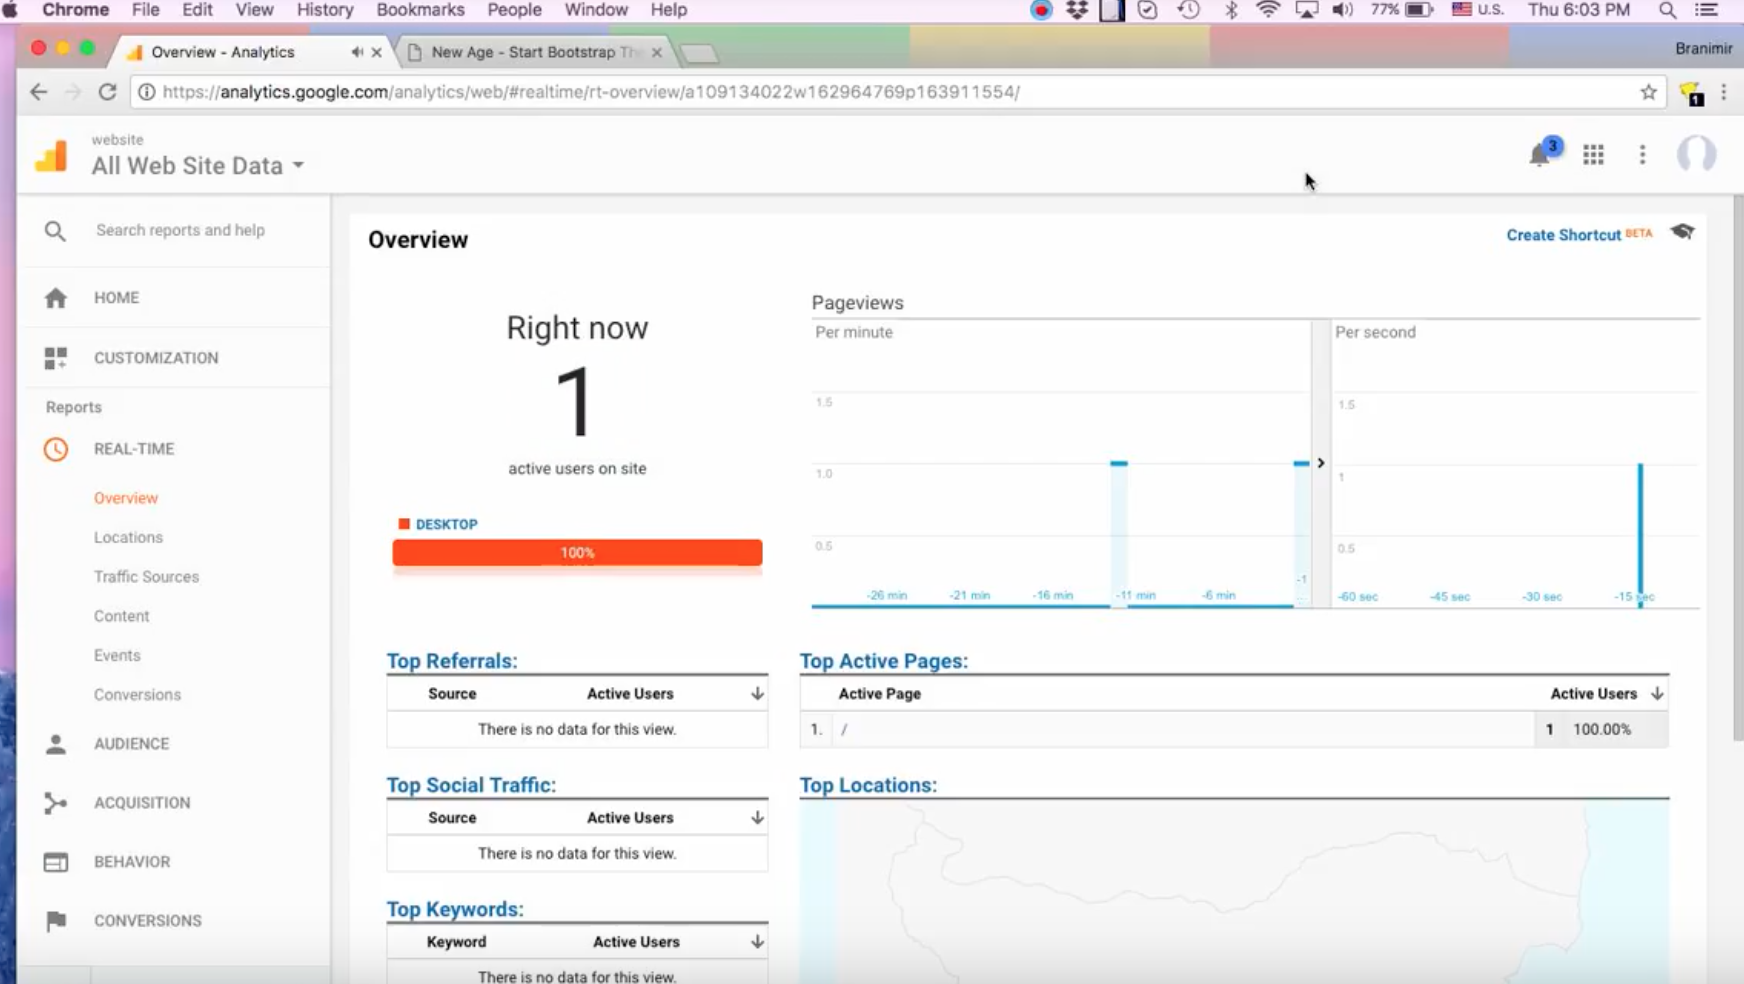Expand the Behavior reports section

(x=132, y=862)
